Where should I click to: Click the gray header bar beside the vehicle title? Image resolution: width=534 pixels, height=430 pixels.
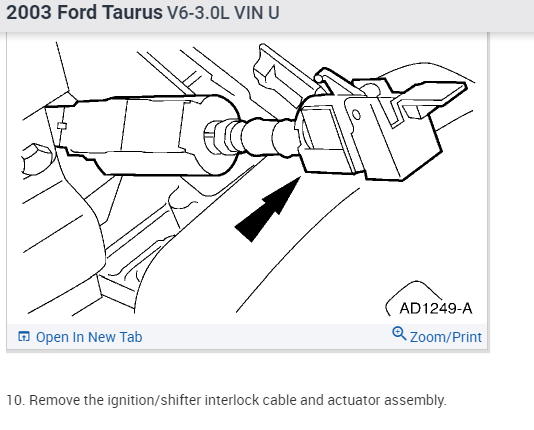coord(405,15)
